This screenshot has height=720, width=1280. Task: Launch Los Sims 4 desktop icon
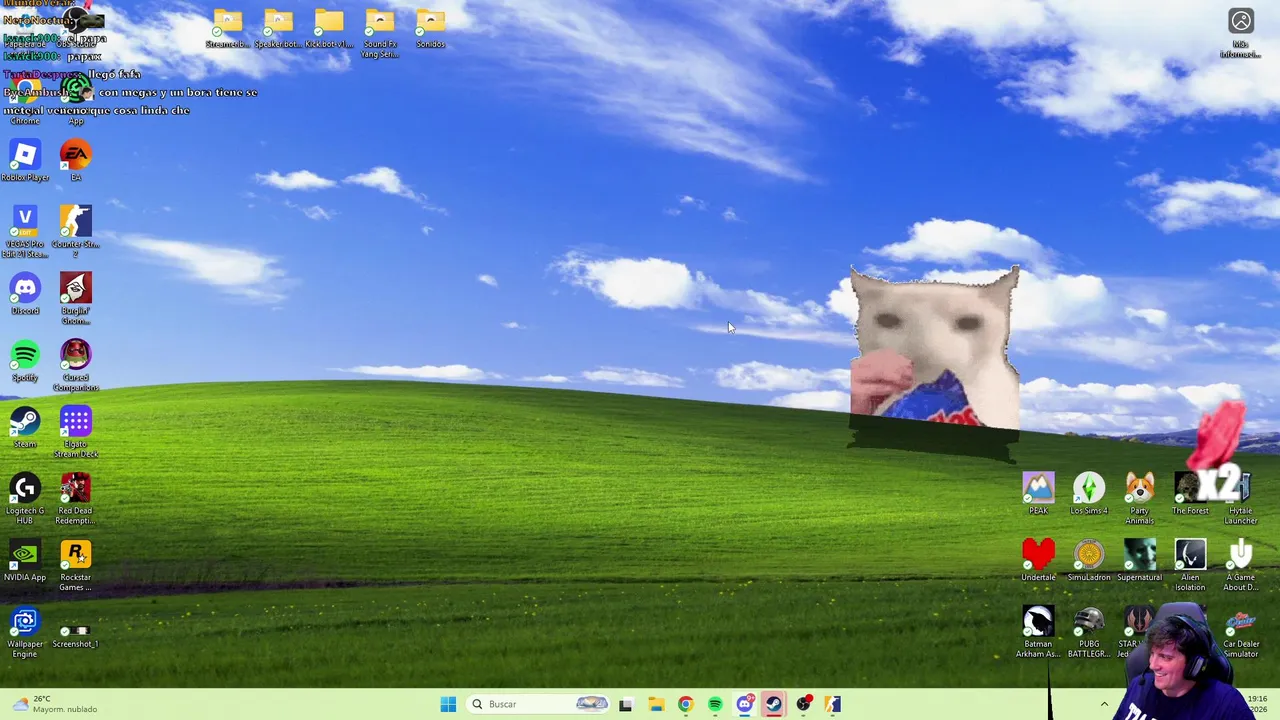[x=1089, y=494]
